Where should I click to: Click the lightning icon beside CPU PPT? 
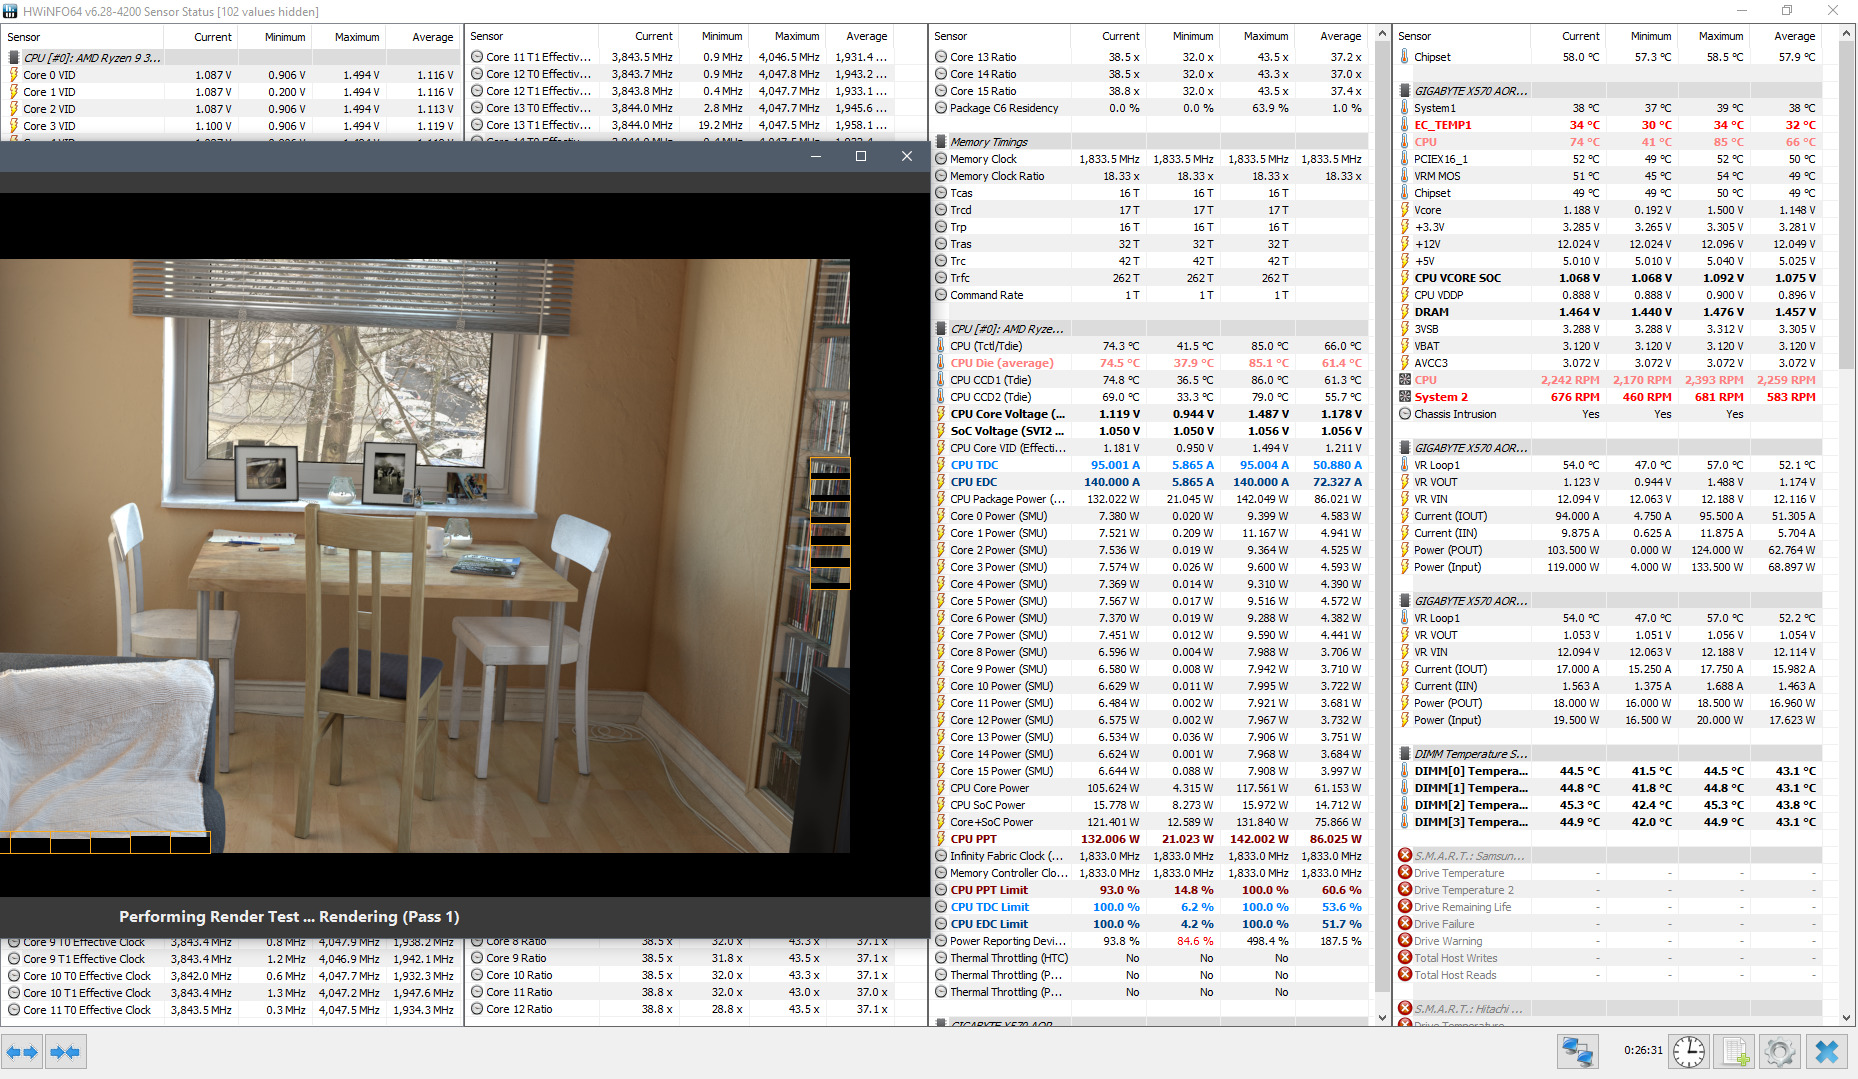tap(941, 839)
